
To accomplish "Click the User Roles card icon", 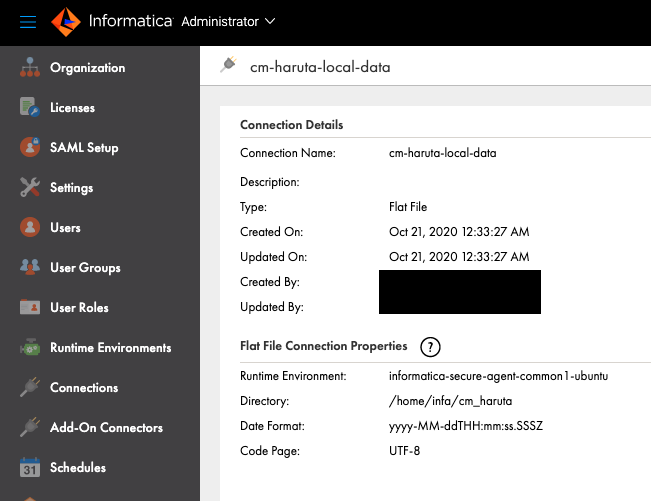I will tap(30, 307).
